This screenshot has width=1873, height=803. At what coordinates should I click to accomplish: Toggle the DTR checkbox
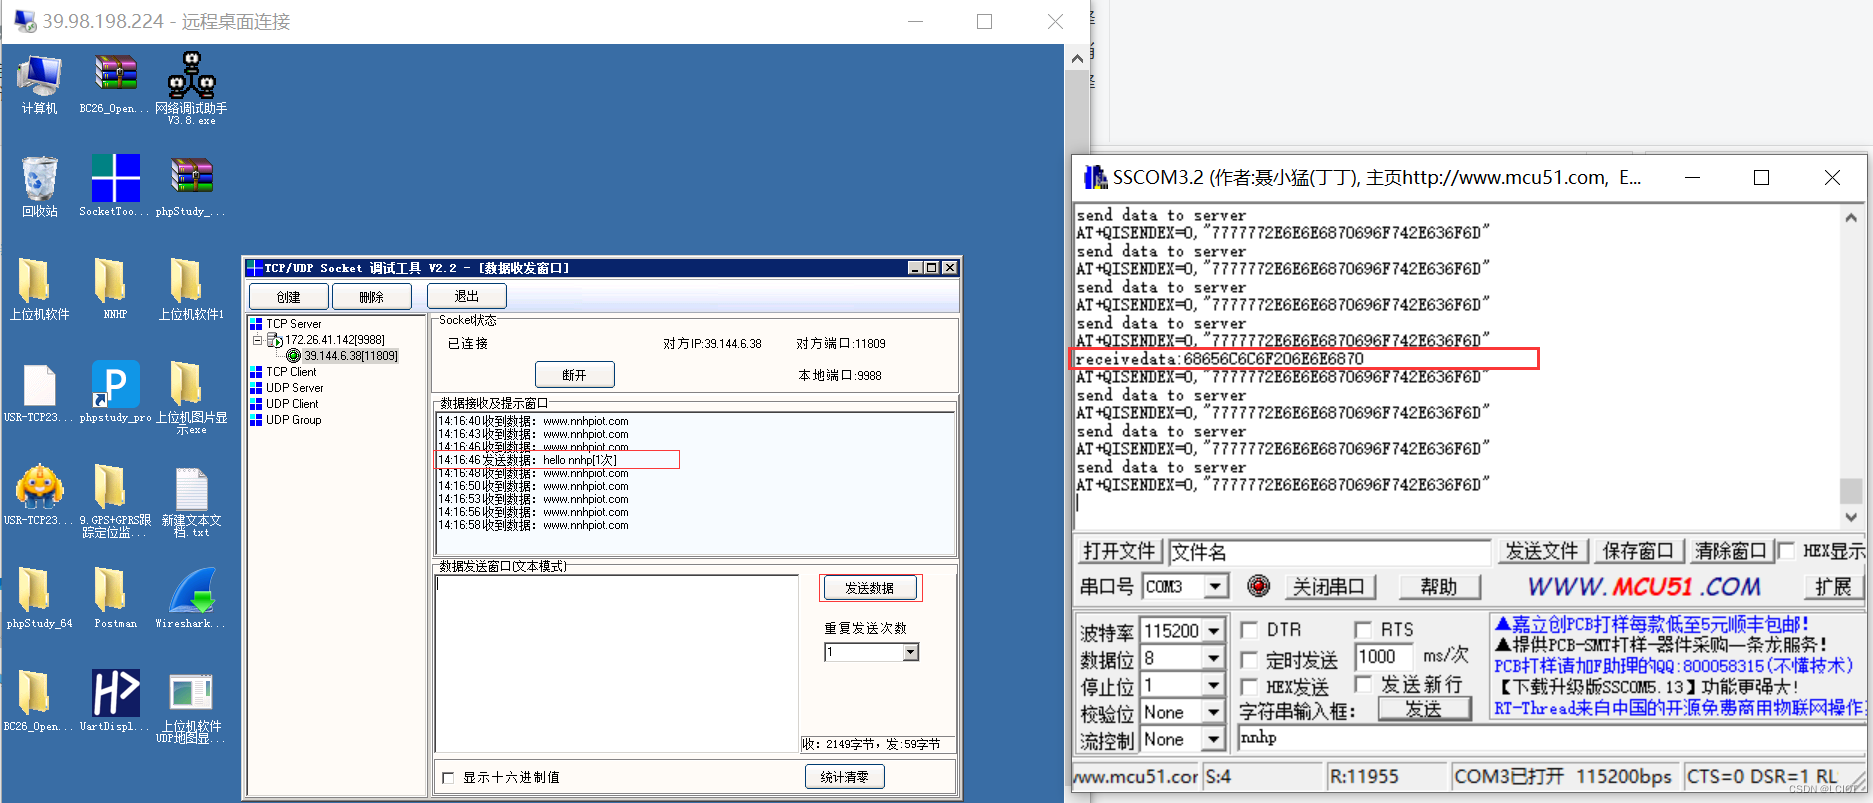pos(1249,629)
